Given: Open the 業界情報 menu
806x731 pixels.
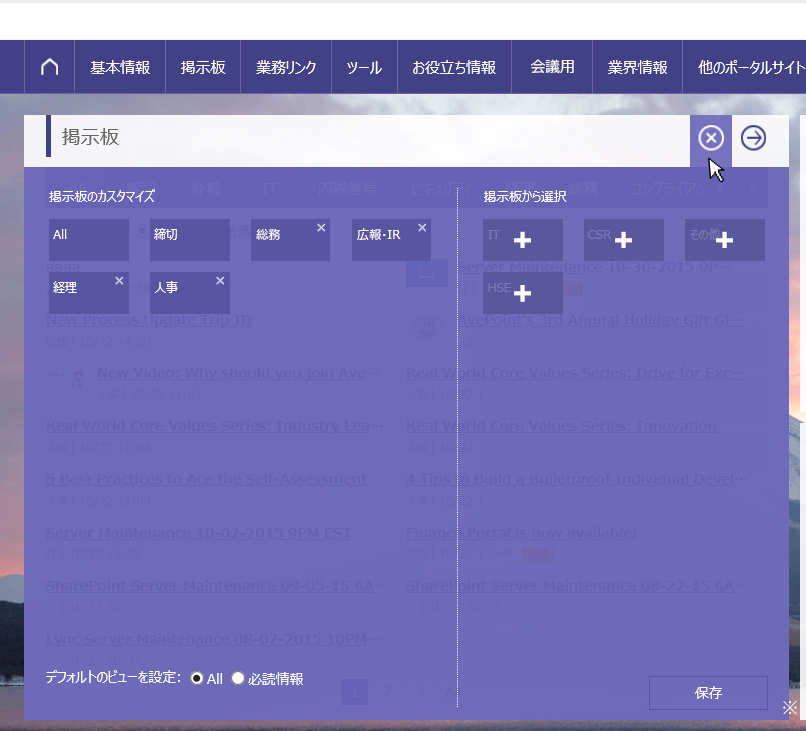Looking at the screenshot, I should (x=637, y=67).
